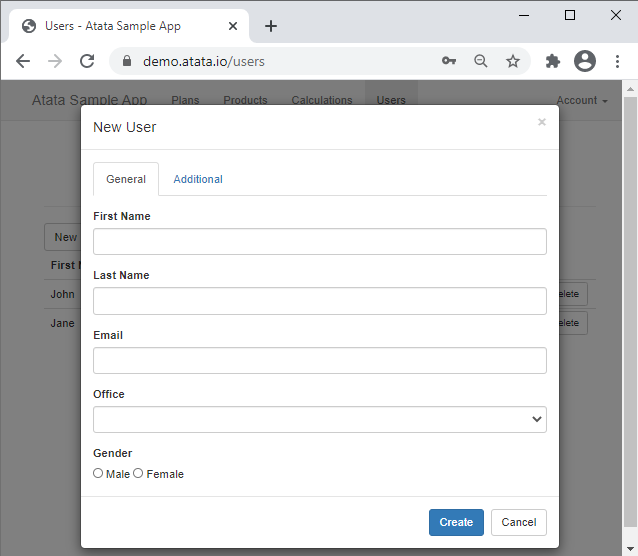
Task: Minimize the browser window
Action: click(x=524, y=15)
